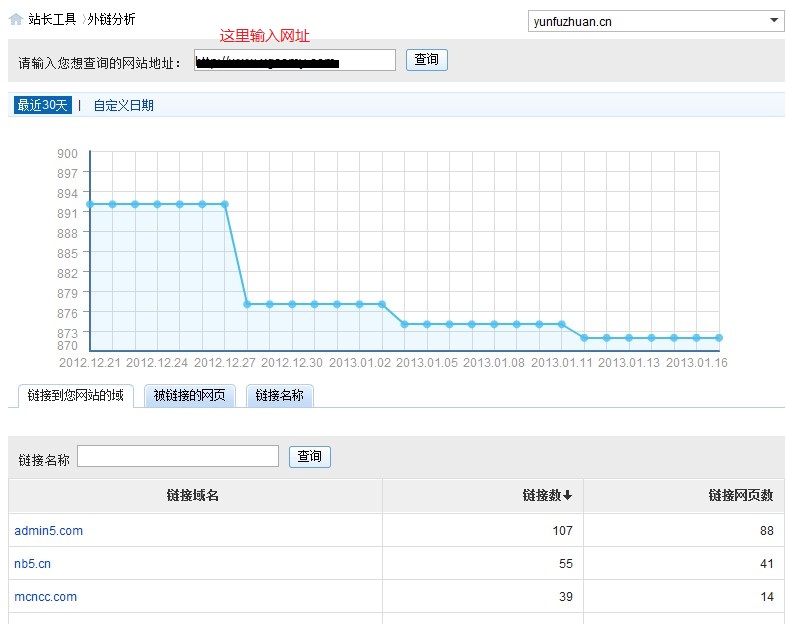The width and height of the screenshot is (786, 624).
Task: Open the 链接名称 tab
Action: (x=279, y=396)
